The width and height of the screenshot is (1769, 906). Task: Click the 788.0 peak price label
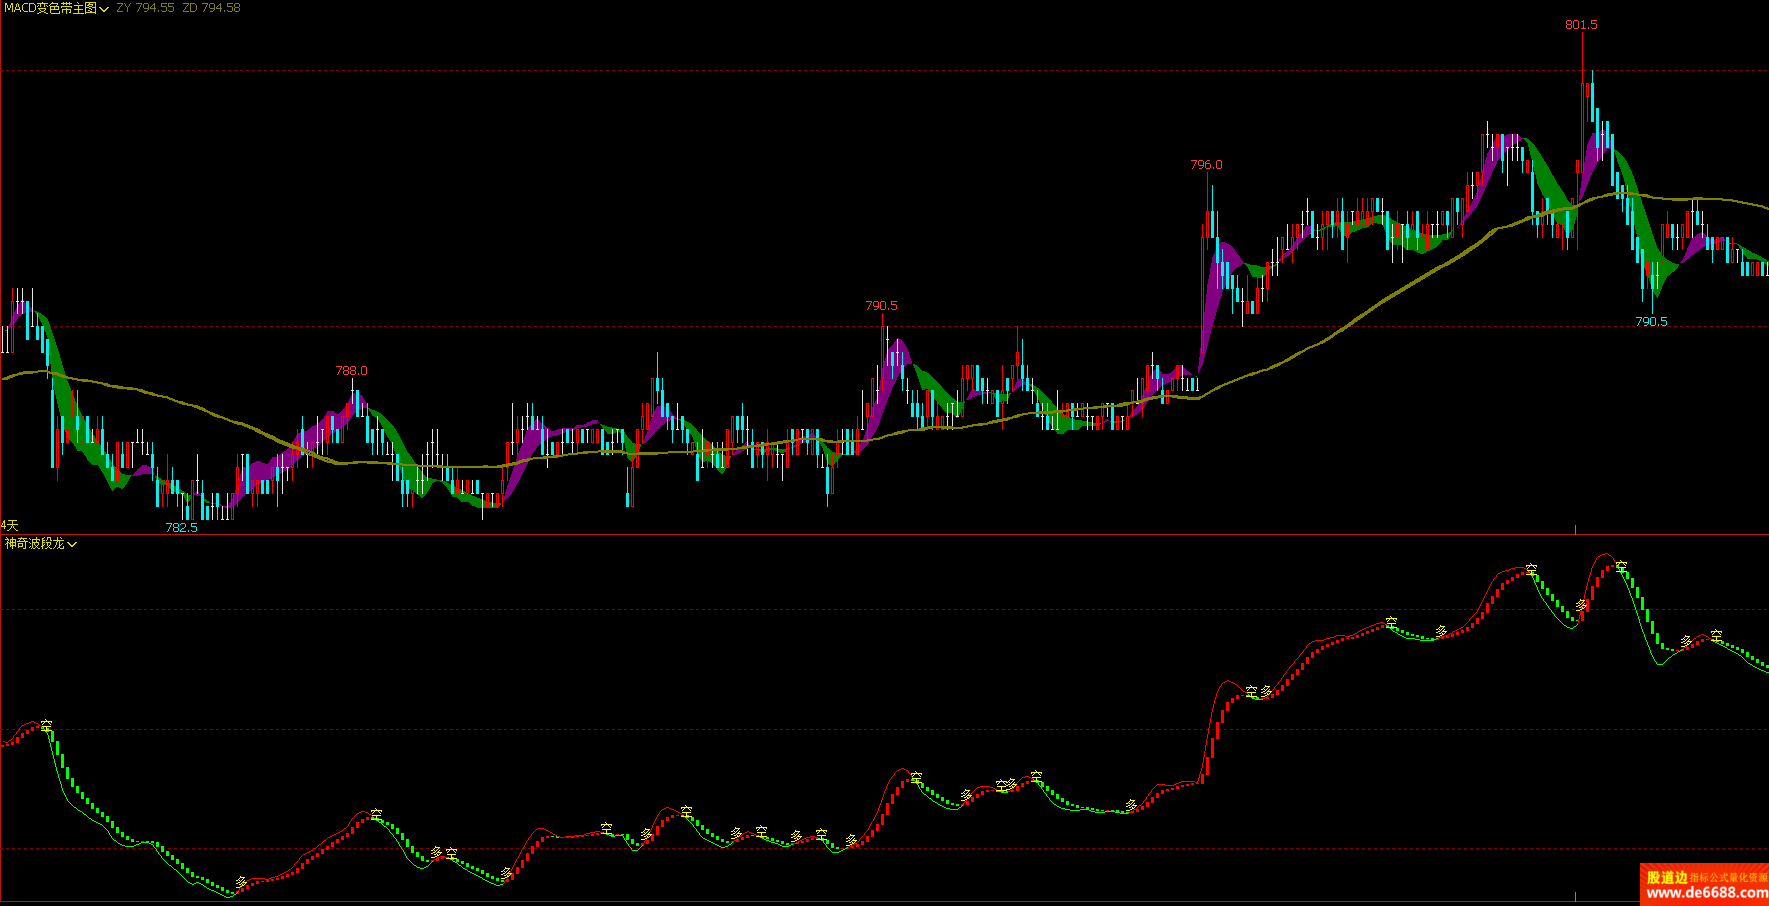pos(351,371)
